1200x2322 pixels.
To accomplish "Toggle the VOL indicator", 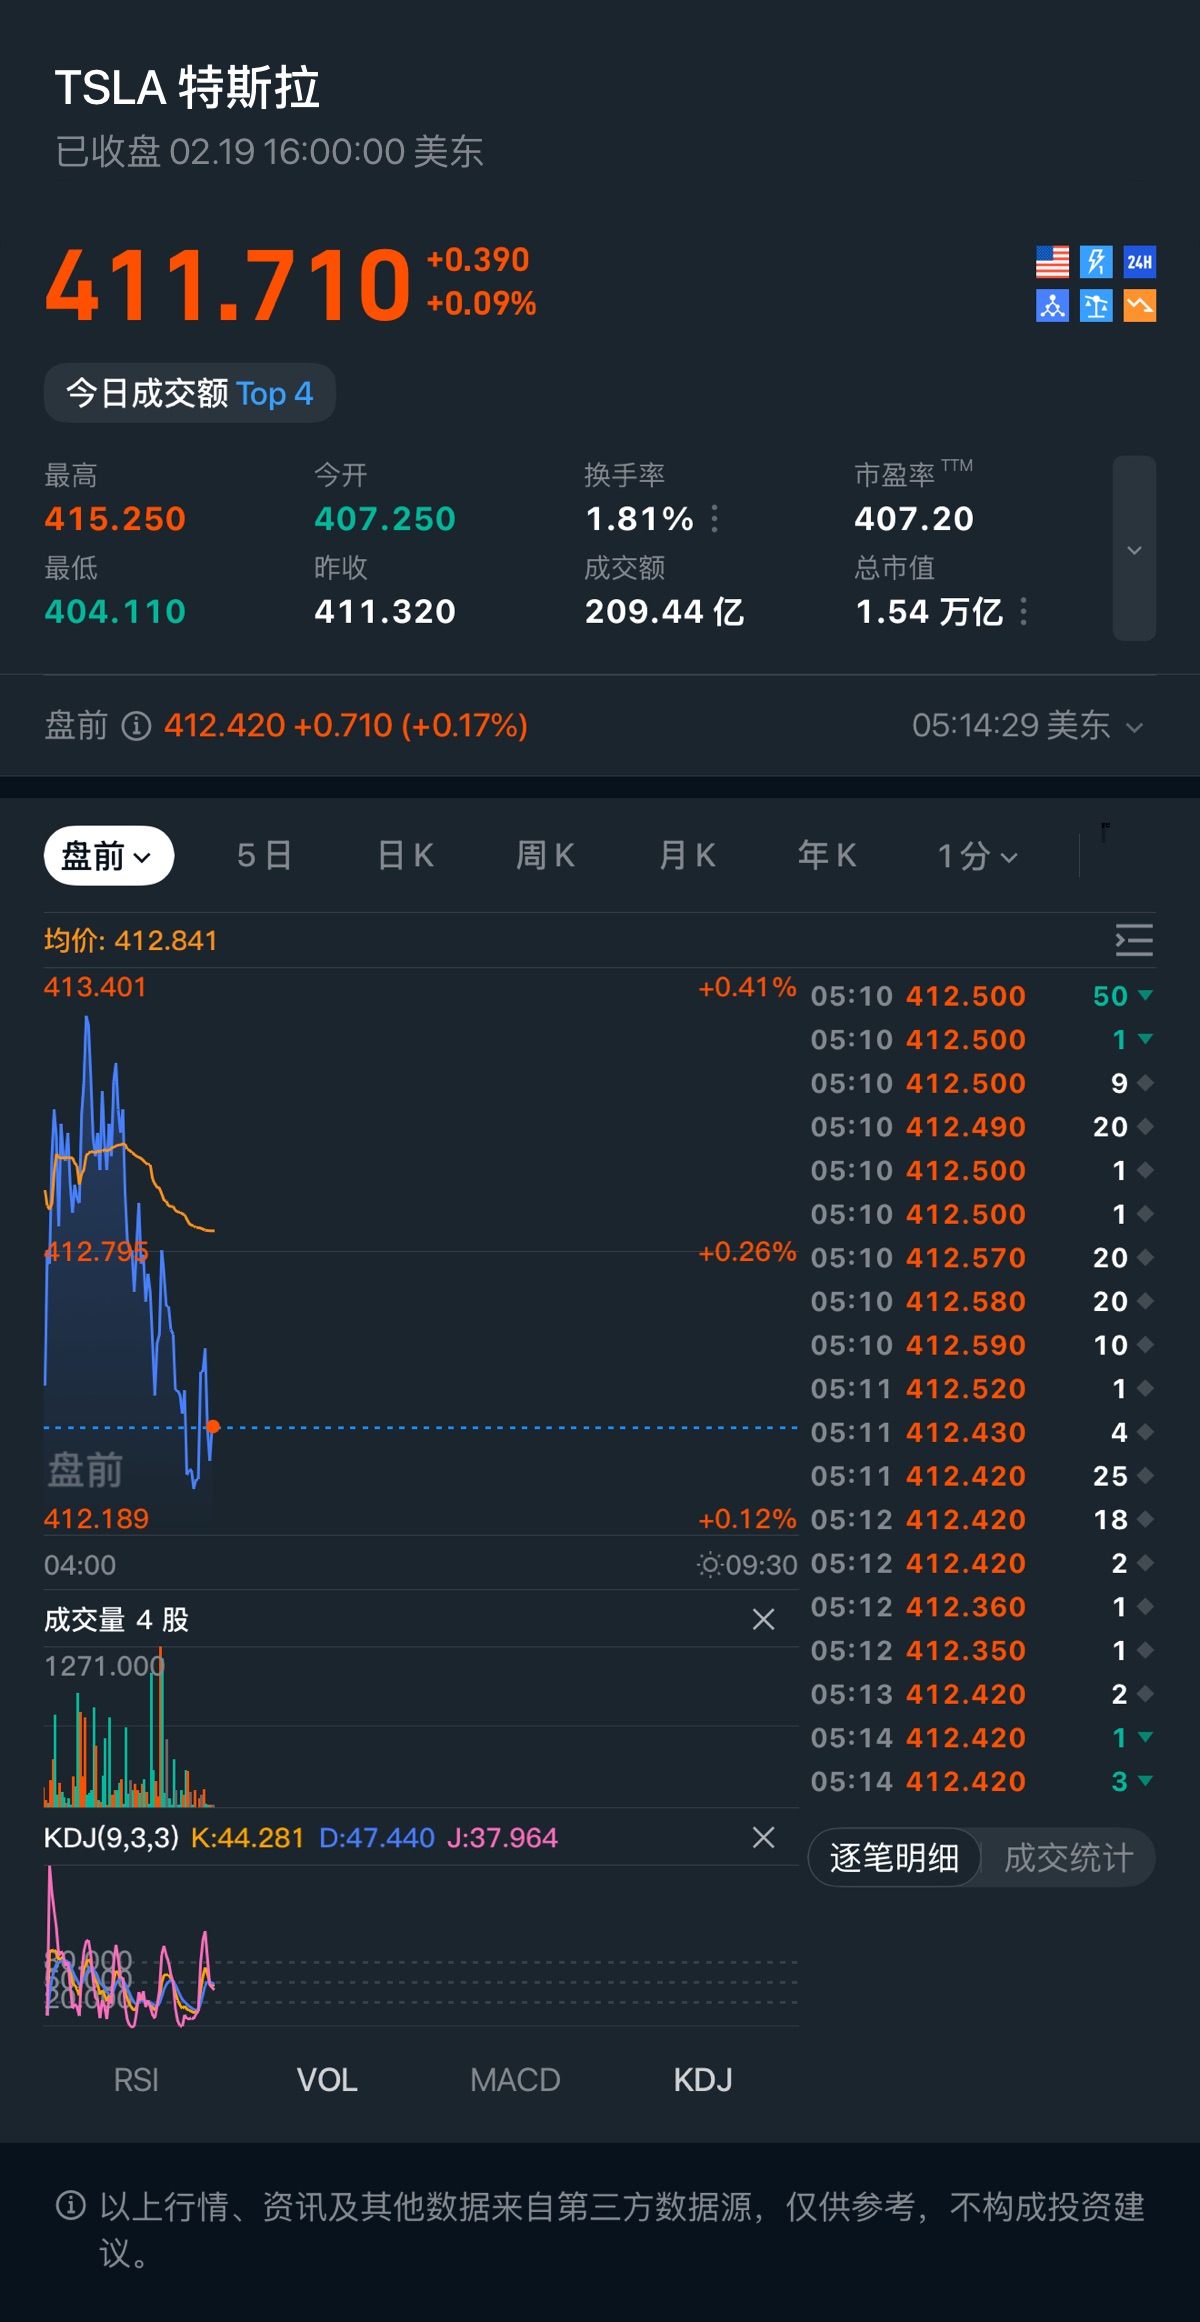I will point(327,2080).
